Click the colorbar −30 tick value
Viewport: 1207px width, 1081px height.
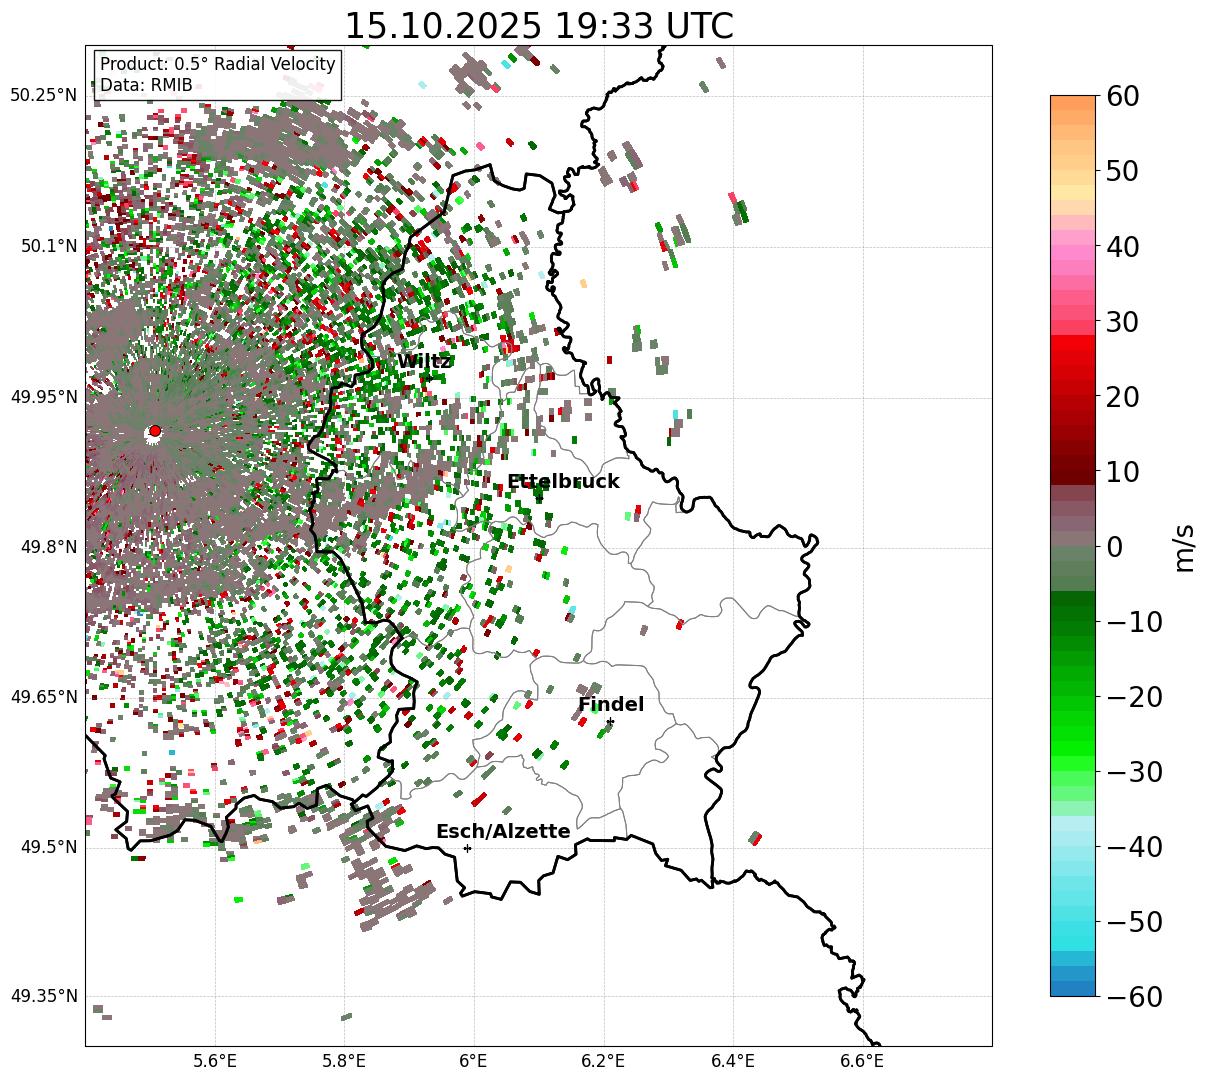pyautogui.click(x=1134, y=771)
